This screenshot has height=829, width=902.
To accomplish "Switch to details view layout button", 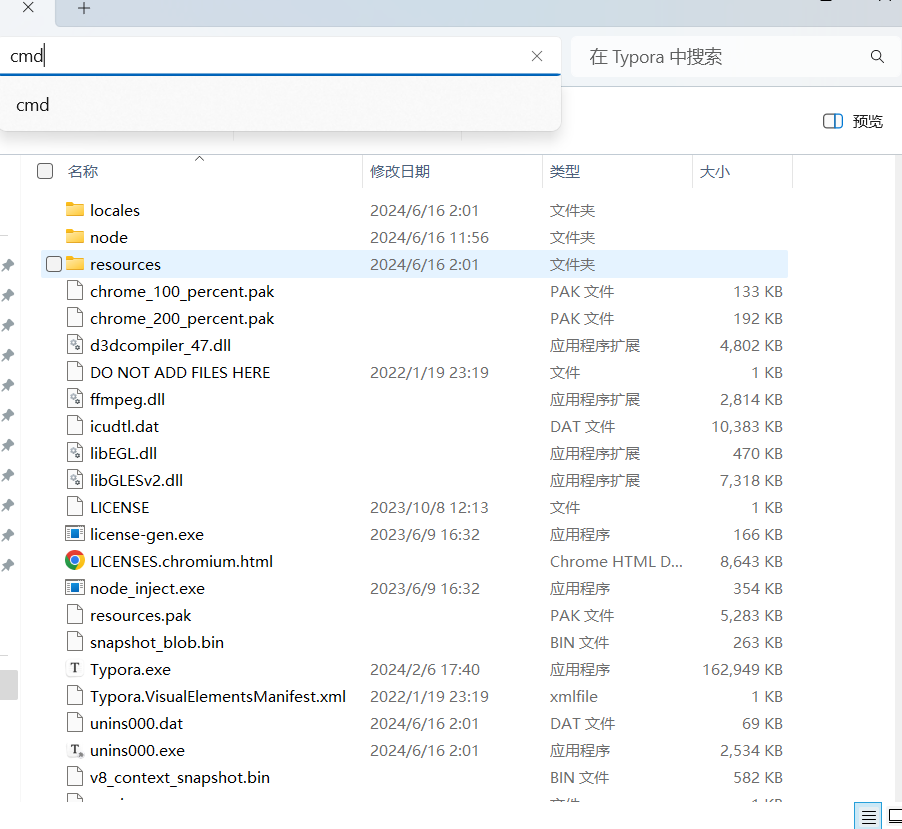I will 868,816.
